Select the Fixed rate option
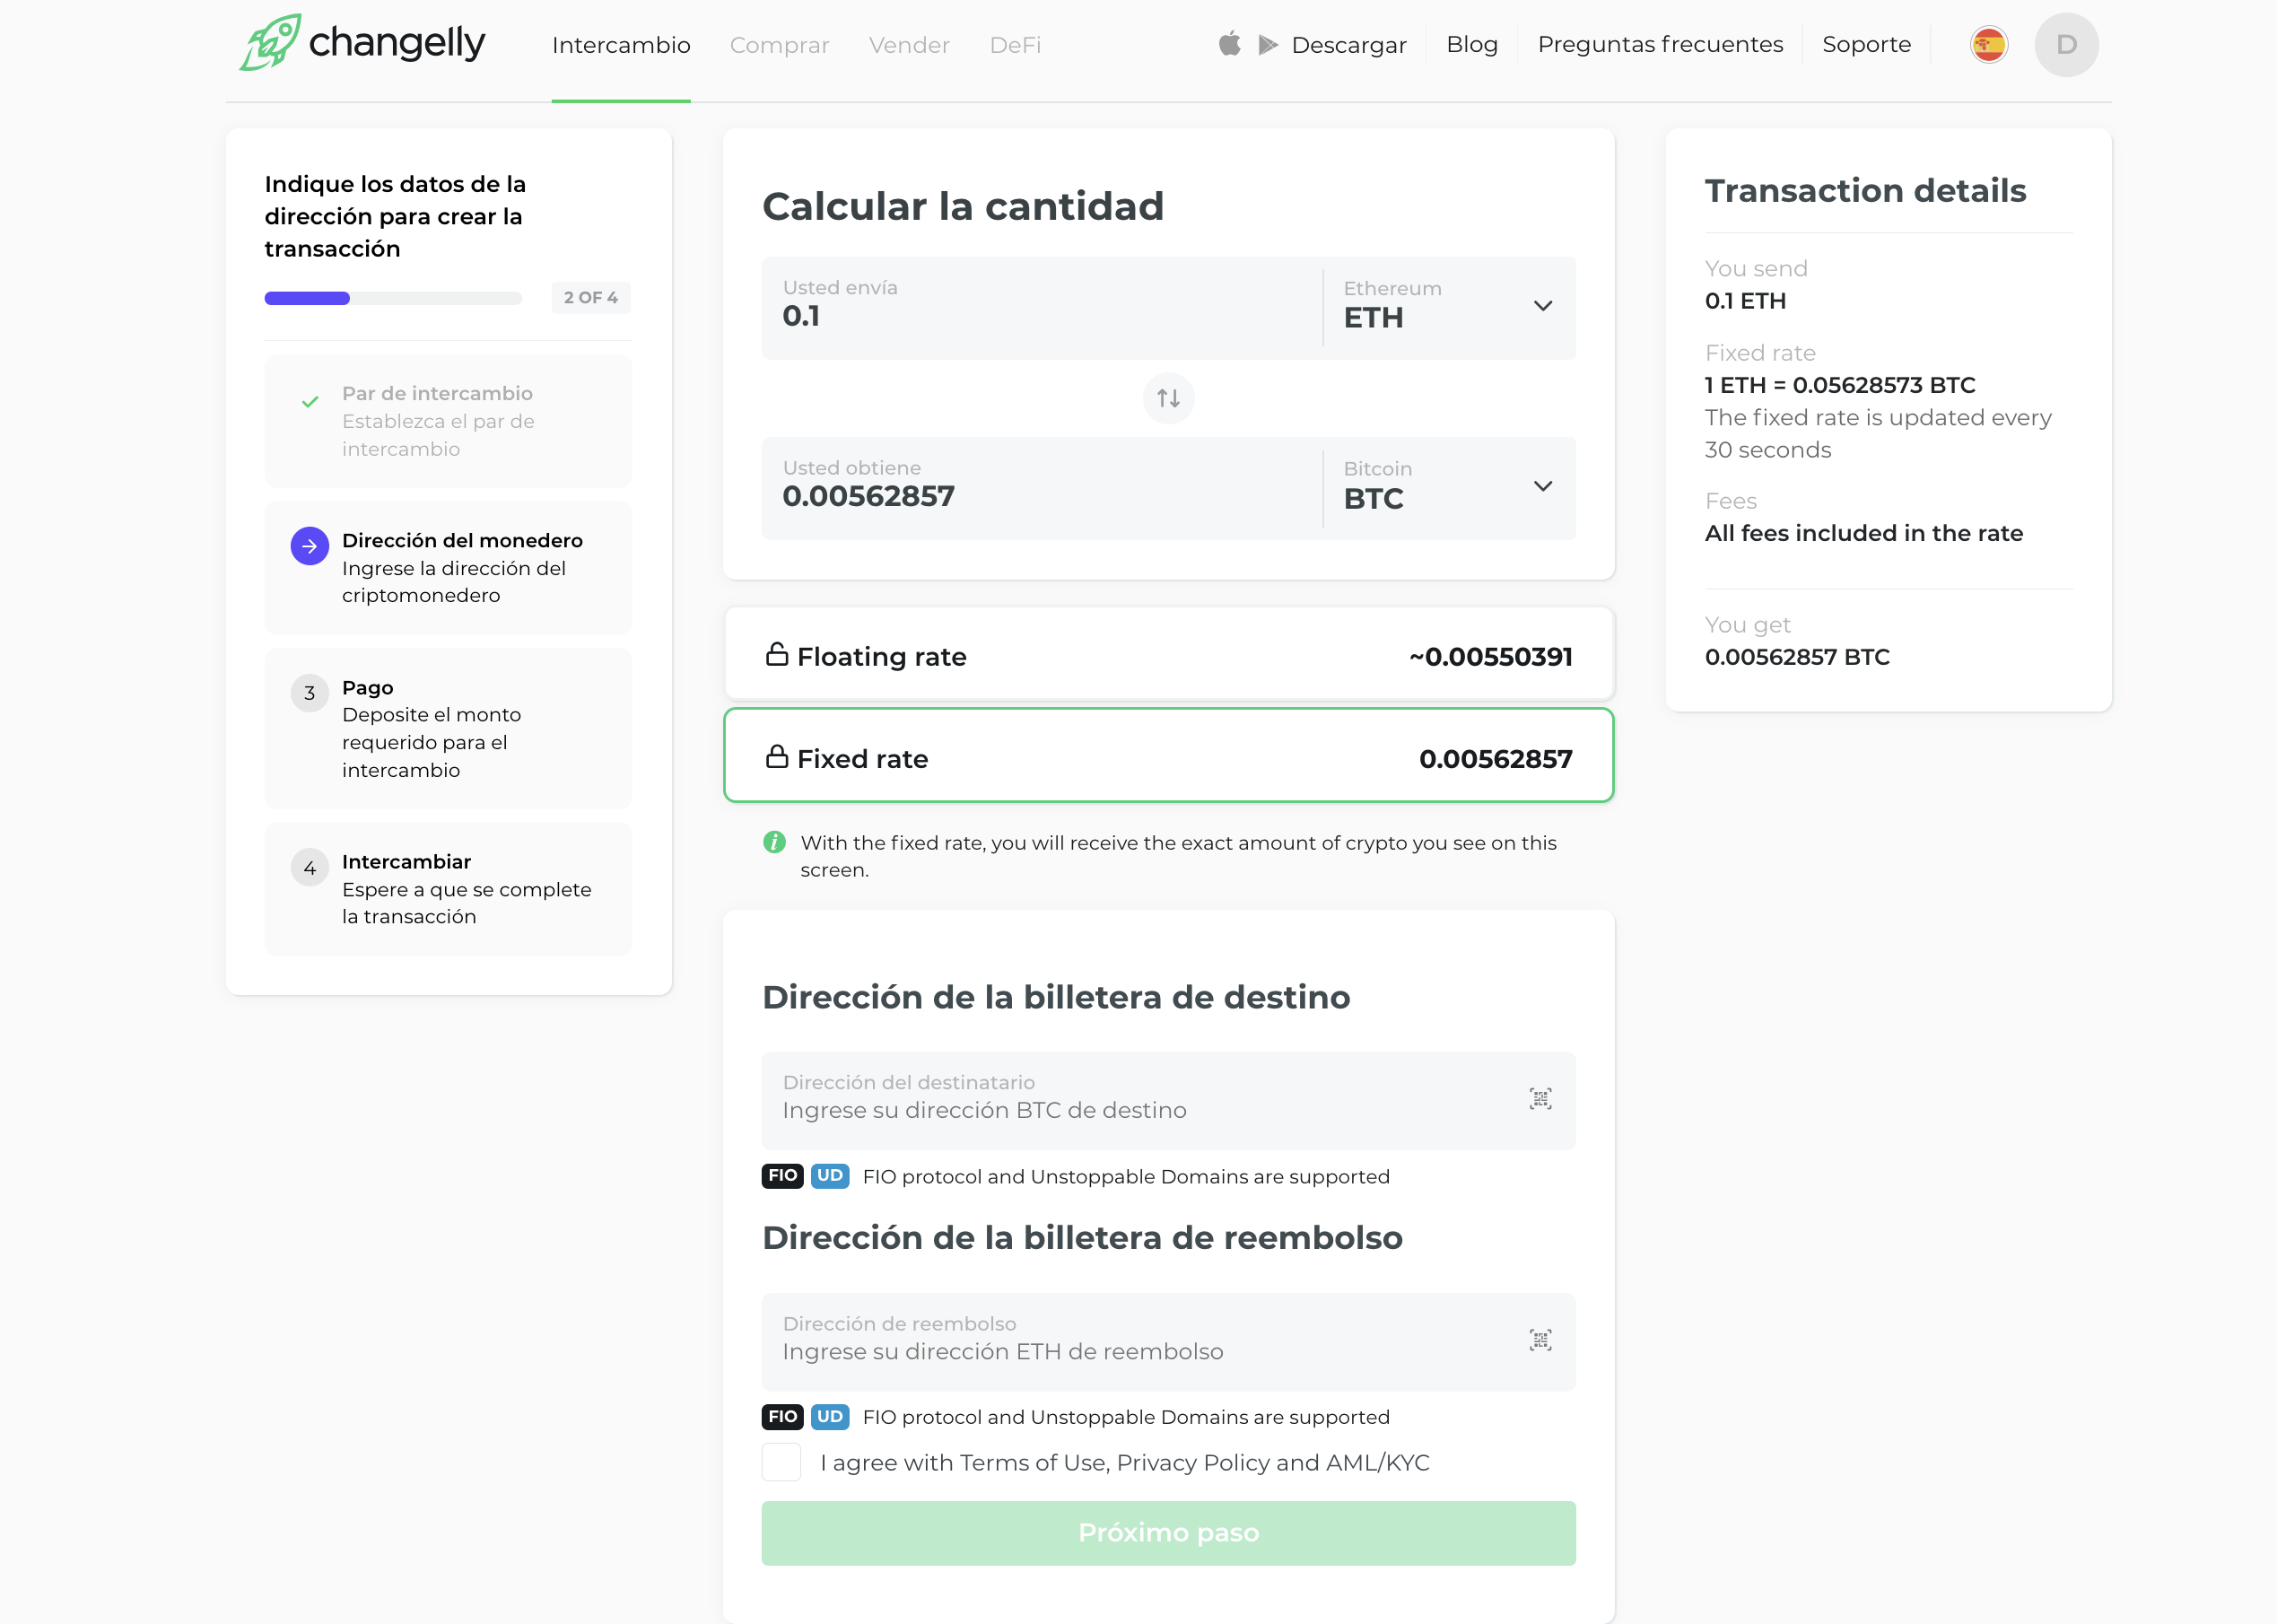 point(1167,757)
